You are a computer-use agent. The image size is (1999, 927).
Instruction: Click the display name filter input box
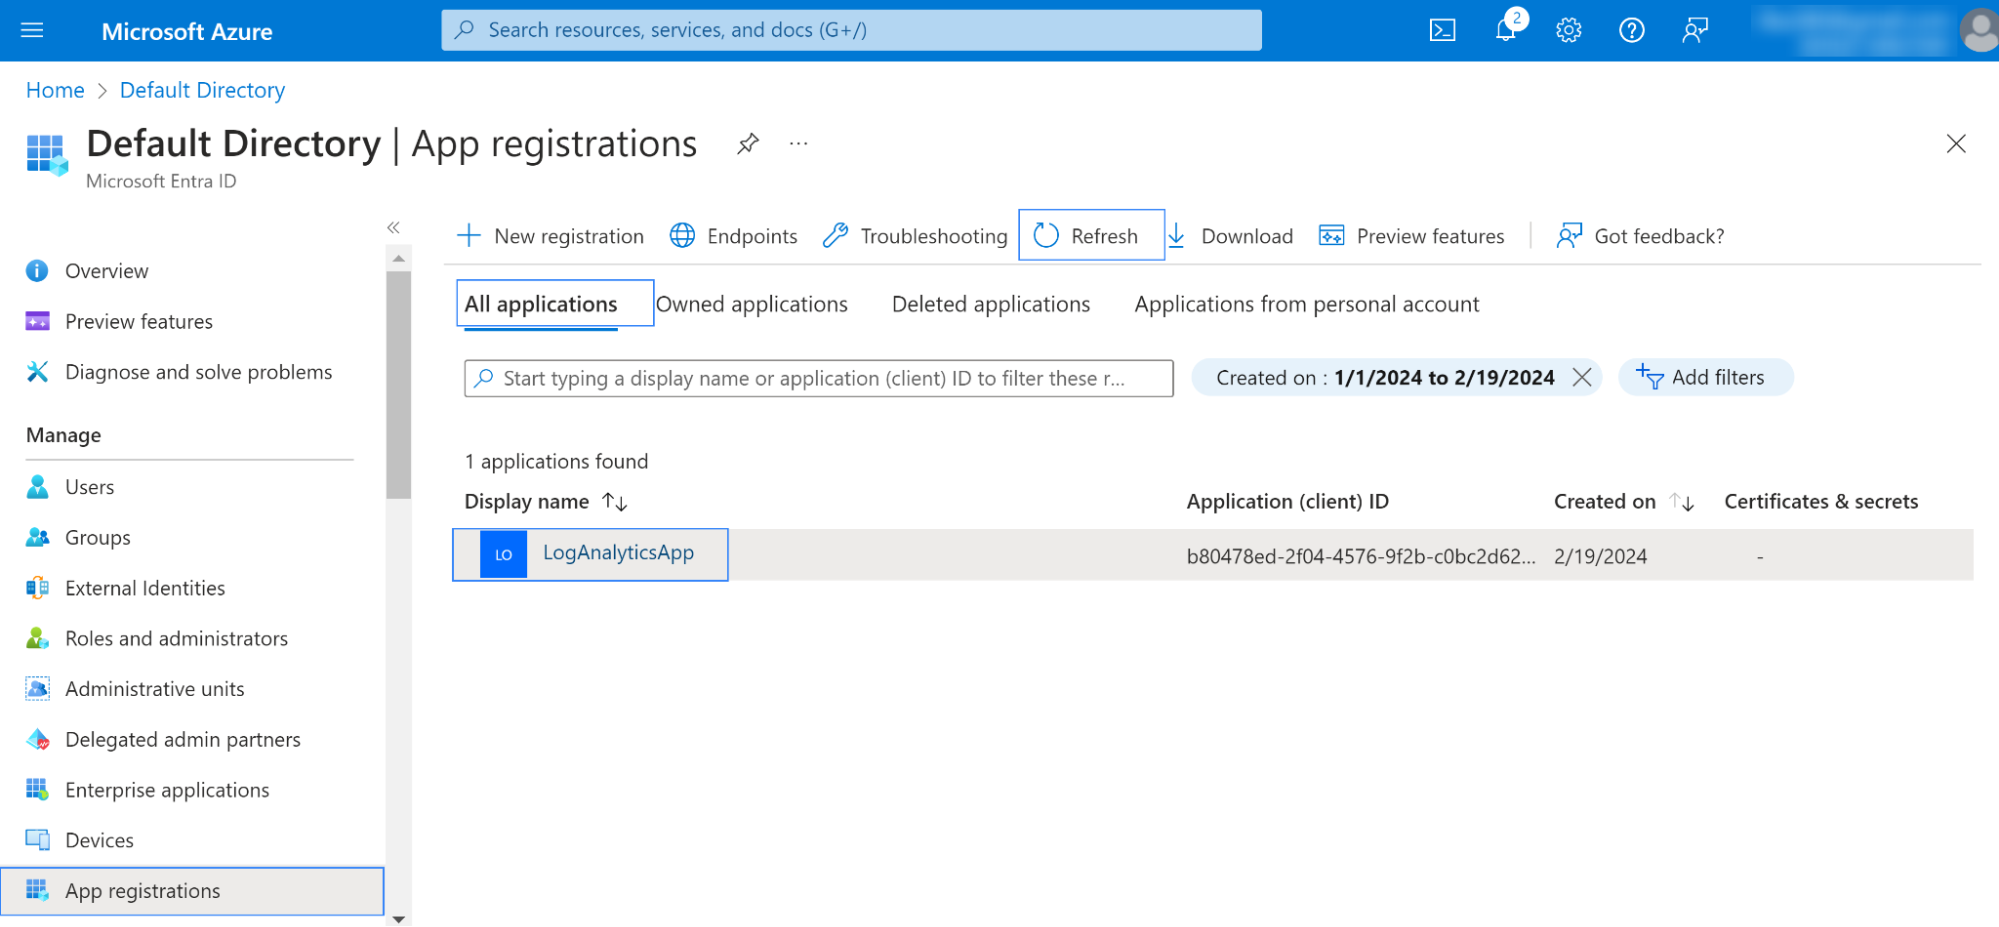(x=818, y=378)
